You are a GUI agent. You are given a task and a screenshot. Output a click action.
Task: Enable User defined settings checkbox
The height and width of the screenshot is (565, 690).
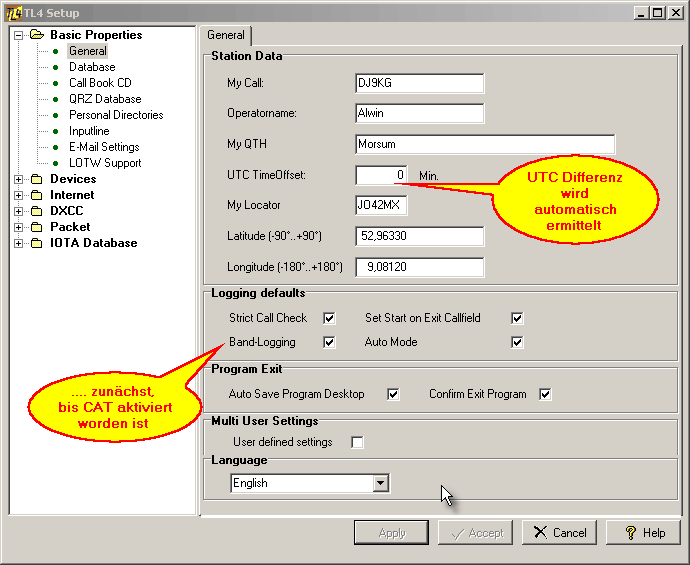[x=357, y=442]
